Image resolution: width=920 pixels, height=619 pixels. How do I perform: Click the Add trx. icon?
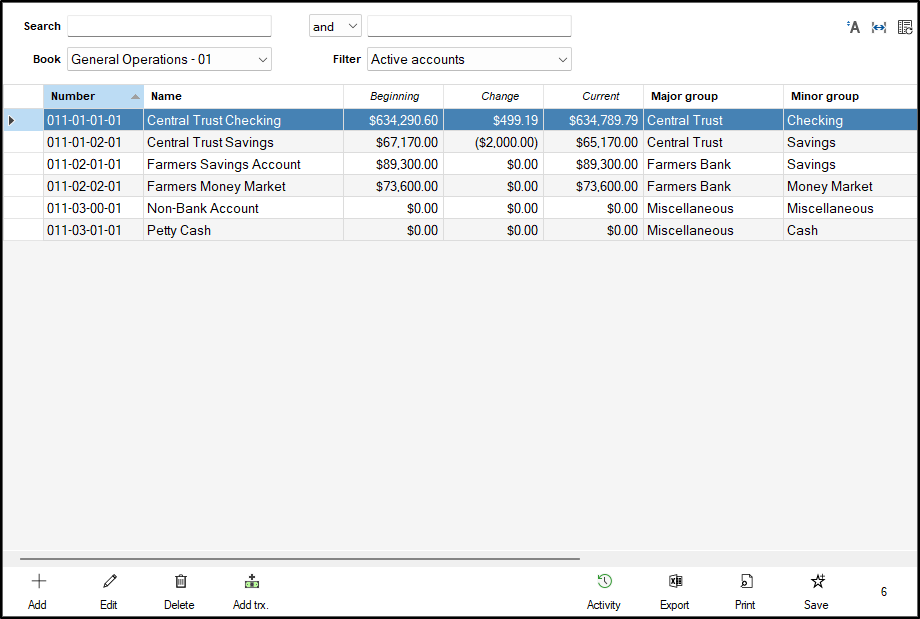[251, 581]
